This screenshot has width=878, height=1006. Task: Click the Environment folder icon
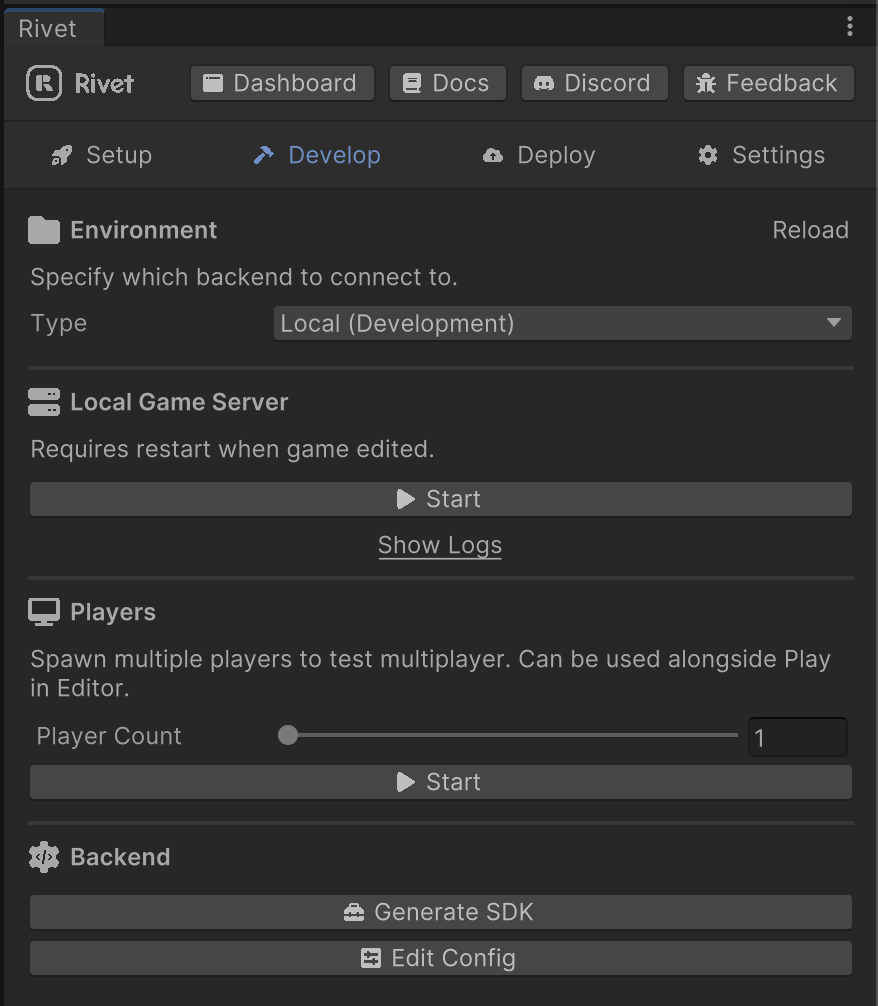click(42, 229)
